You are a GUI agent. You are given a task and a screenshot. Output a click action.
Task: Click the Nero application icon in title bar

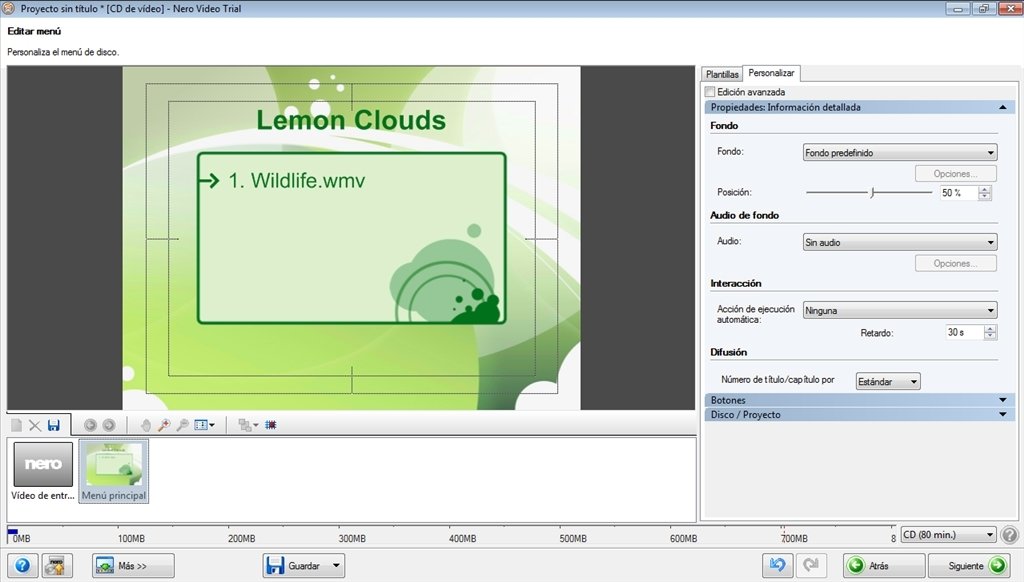point(8,8)
